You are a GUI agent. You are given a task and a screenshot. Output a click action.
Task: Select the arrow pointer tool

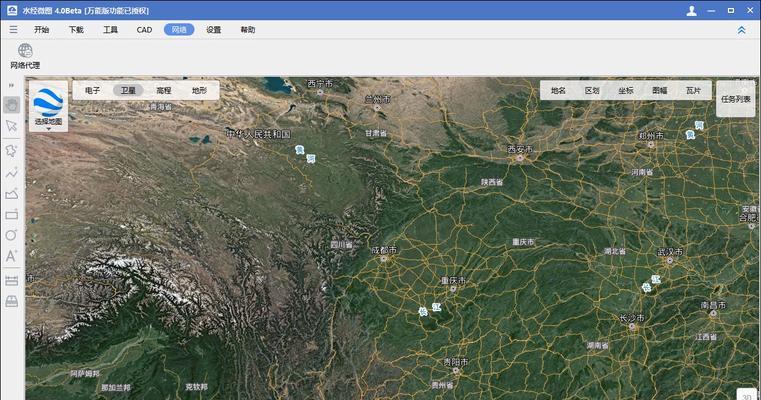point(12,126)
